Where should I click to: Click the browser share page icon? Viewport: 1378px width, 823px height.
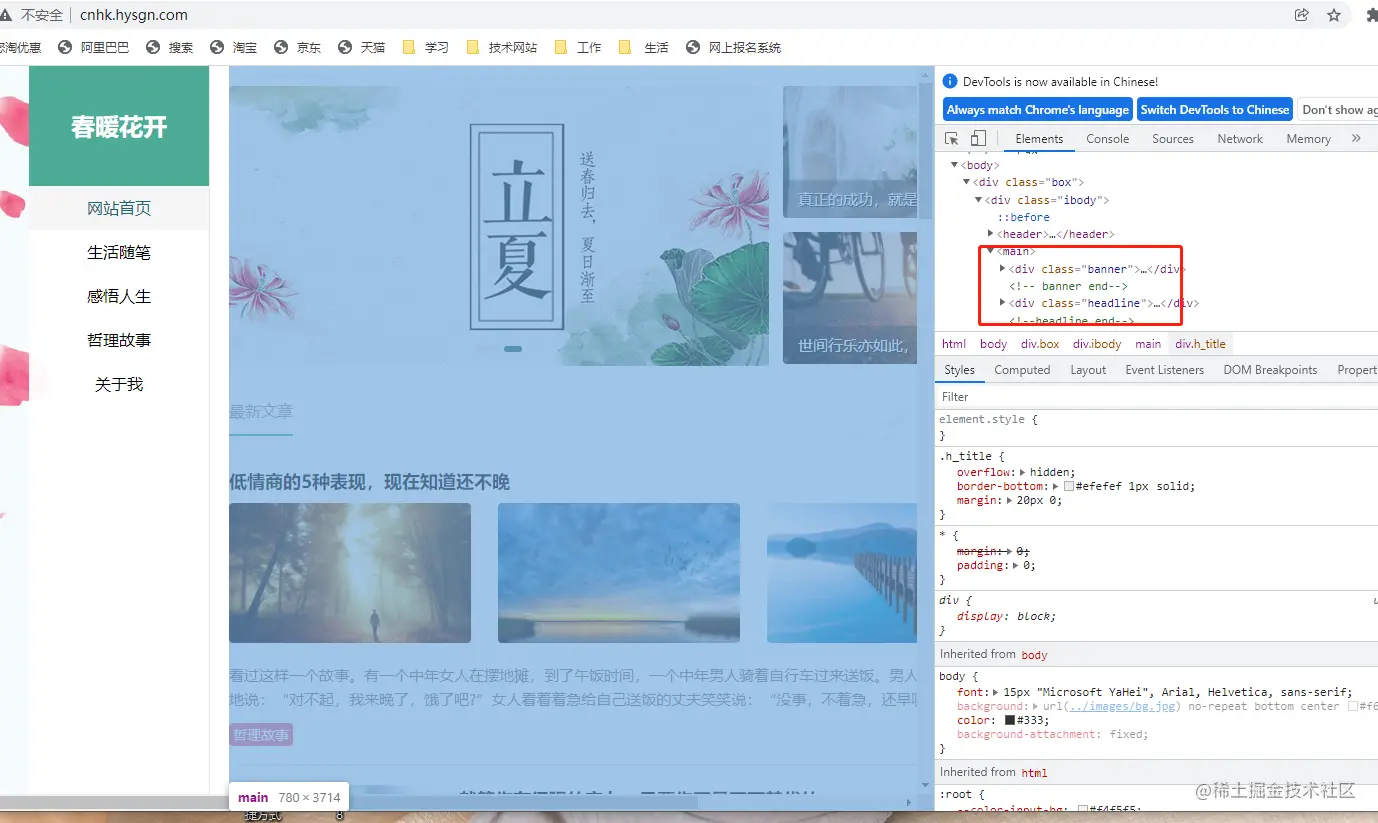1301,15
